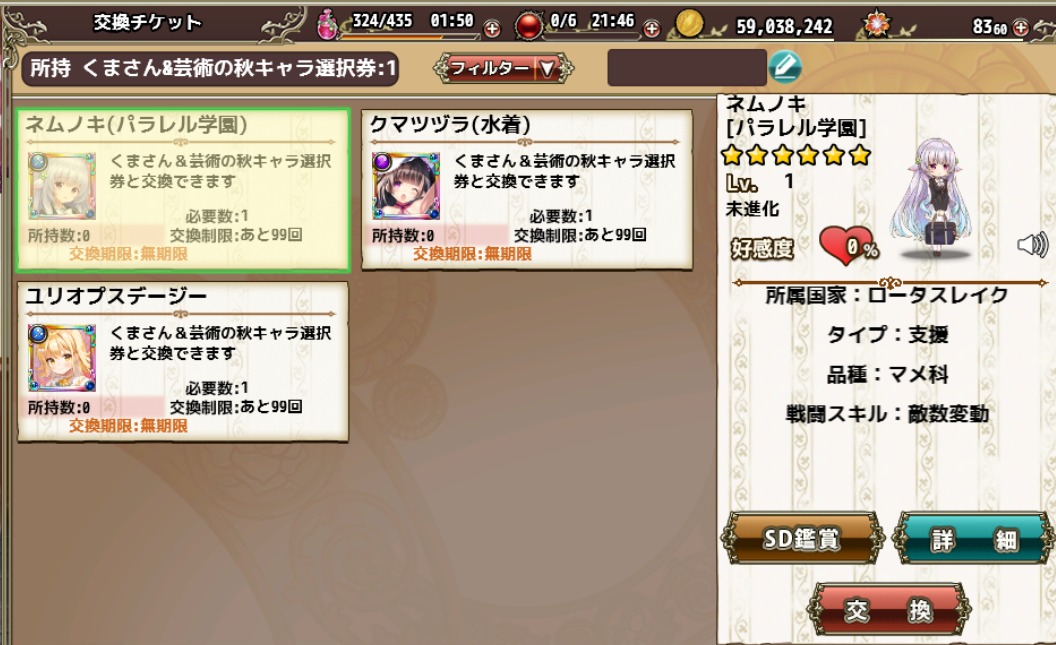Screen dimensions: 1056x645
Task: Click クマツヅラ character portrait thumbnail
Action: tap(406, 186)
